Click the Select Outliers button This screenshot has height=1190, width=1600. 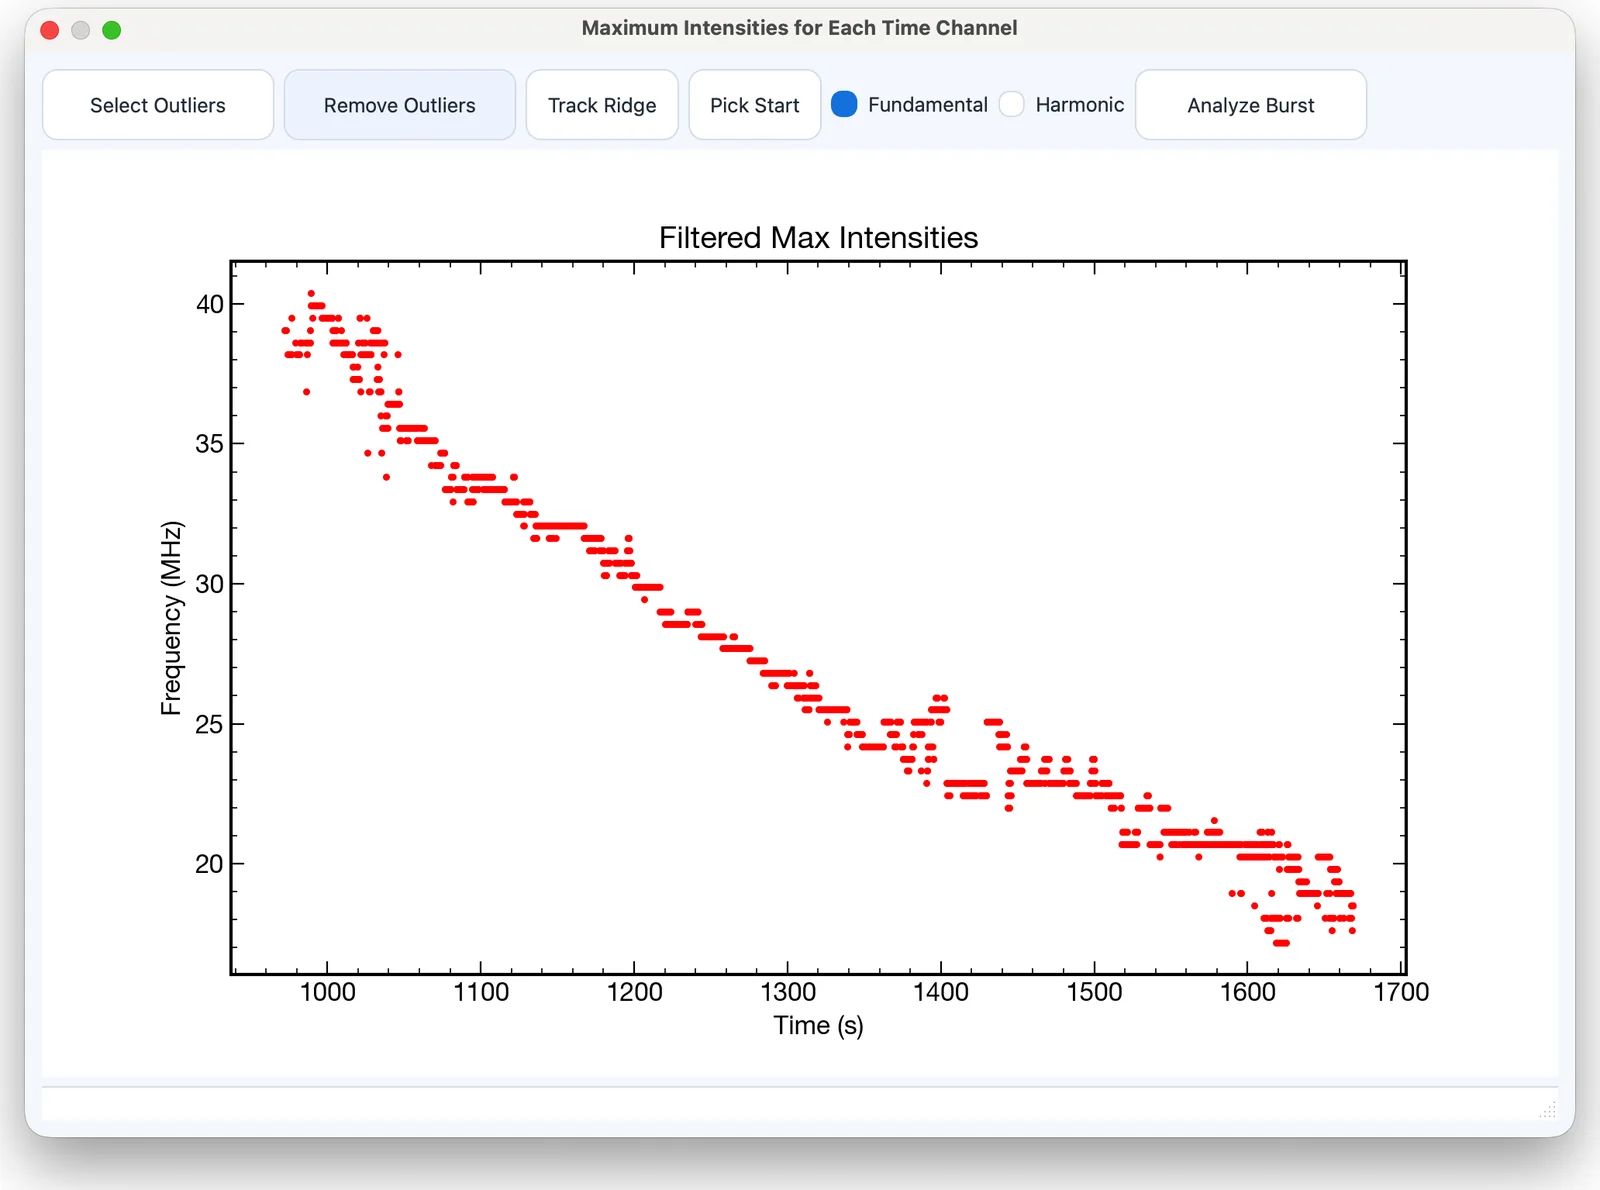point(158,105)
